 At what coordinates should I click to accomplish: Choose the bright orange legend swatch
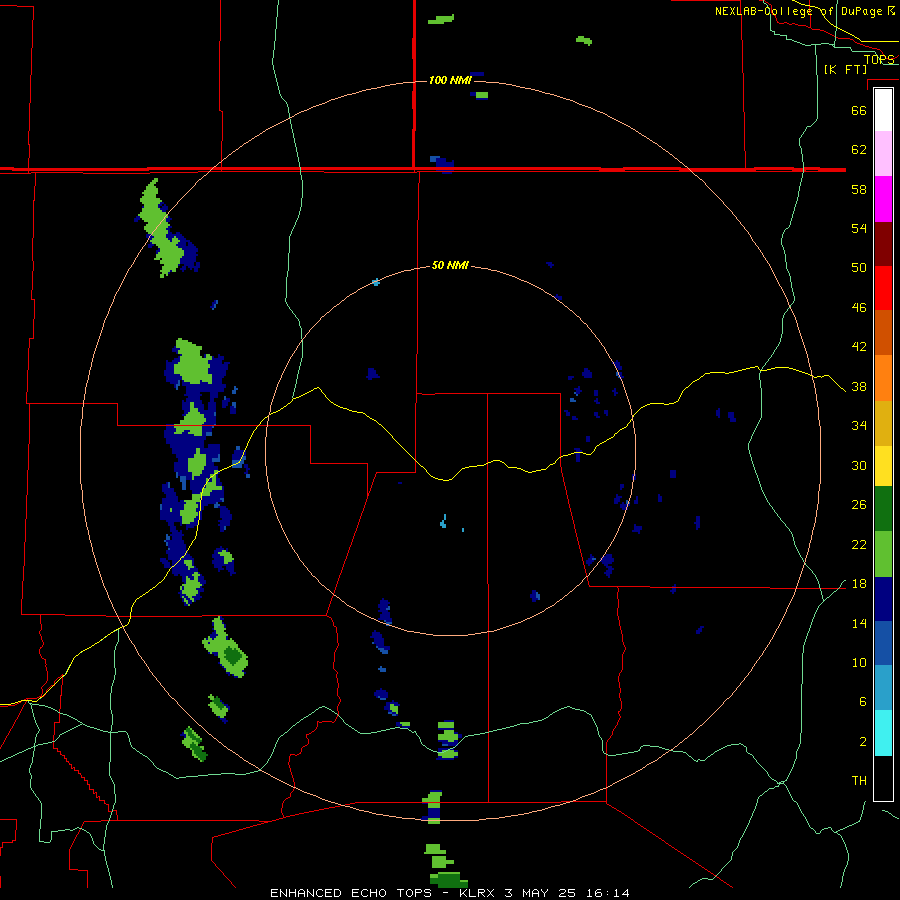tap(883, 378)
